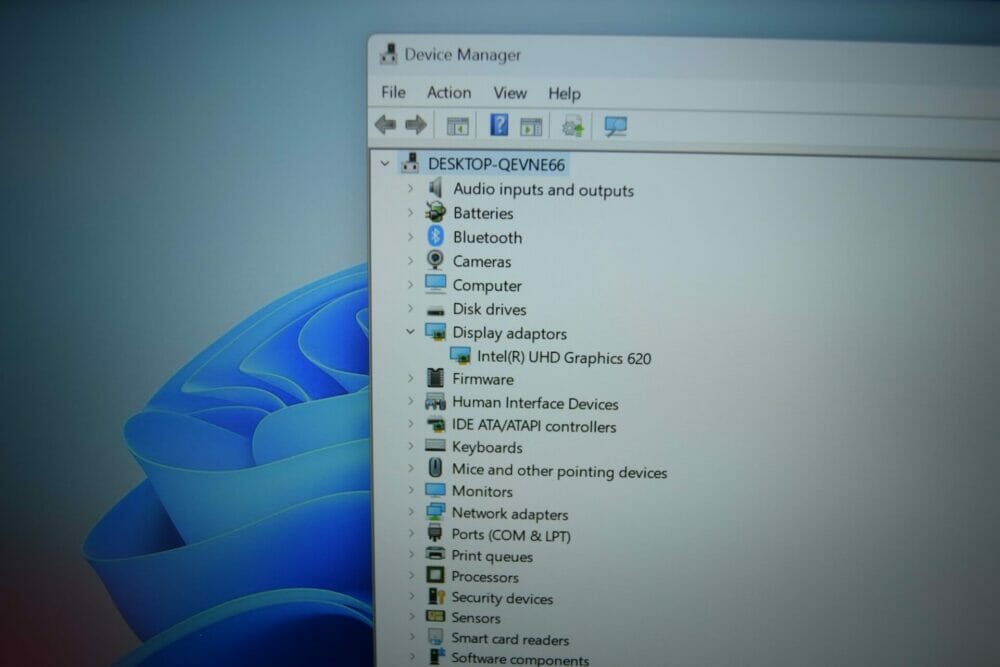The height and width of the screenshot is (667, 1000).
Task: Click the Back arrow toolbar button
Action: [386, 124]
